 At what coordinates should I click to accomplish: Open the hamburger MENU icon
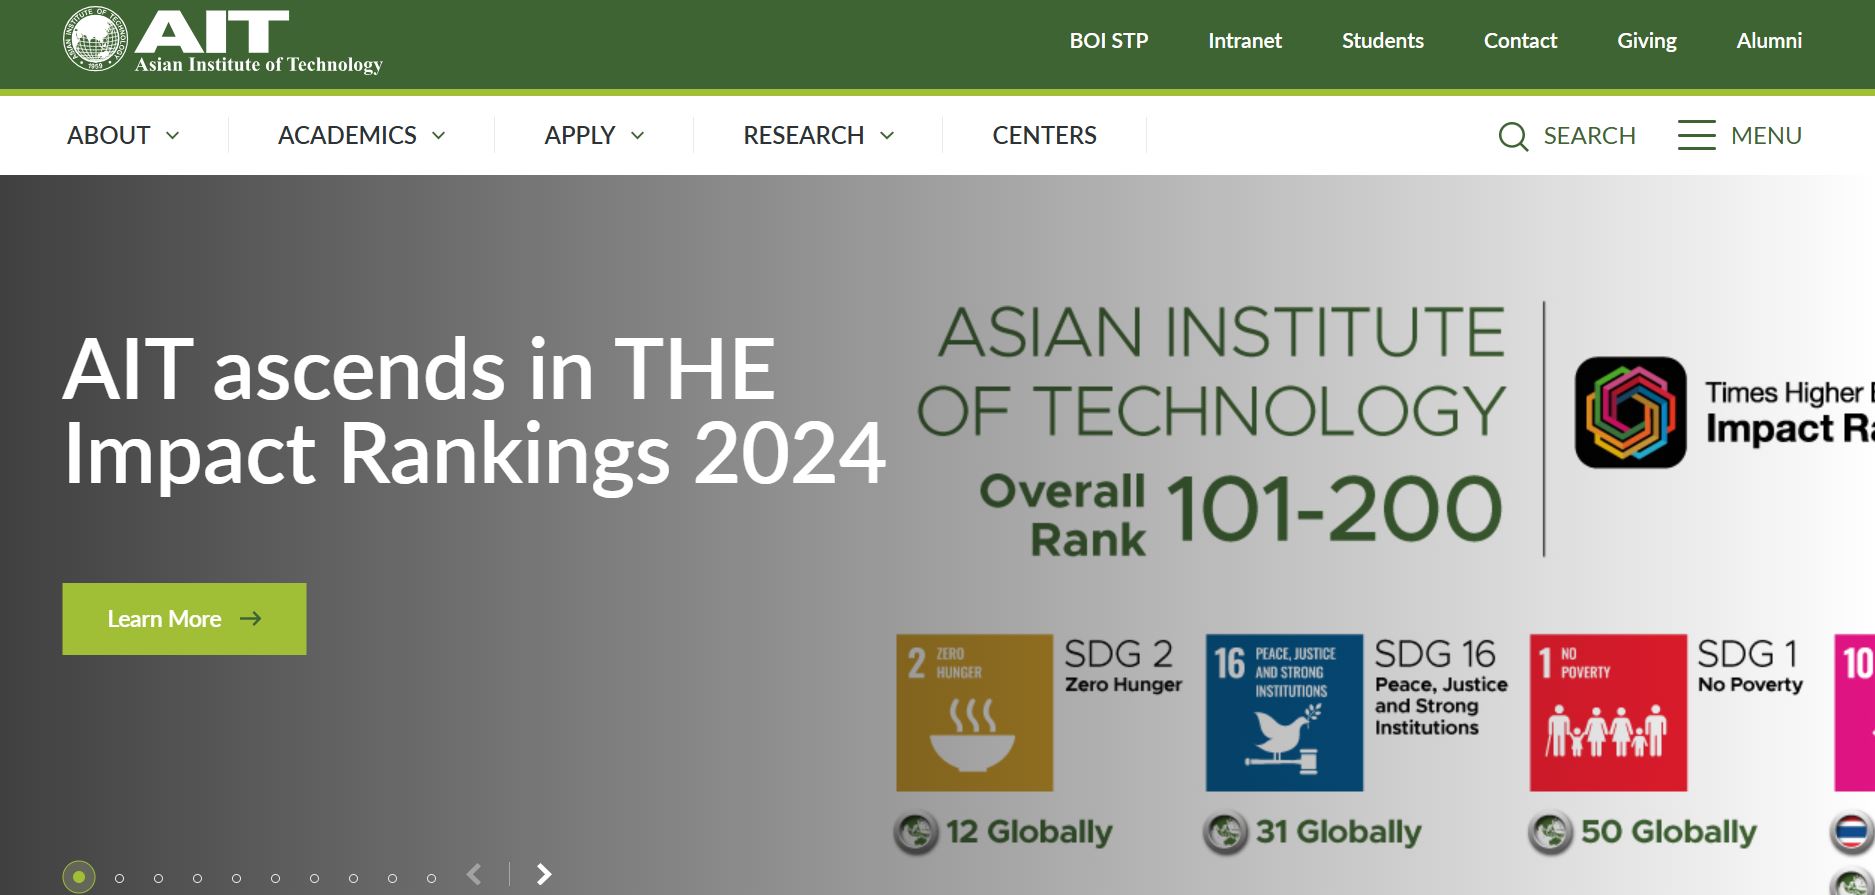pyautogui.click(x=1696, y=135)
